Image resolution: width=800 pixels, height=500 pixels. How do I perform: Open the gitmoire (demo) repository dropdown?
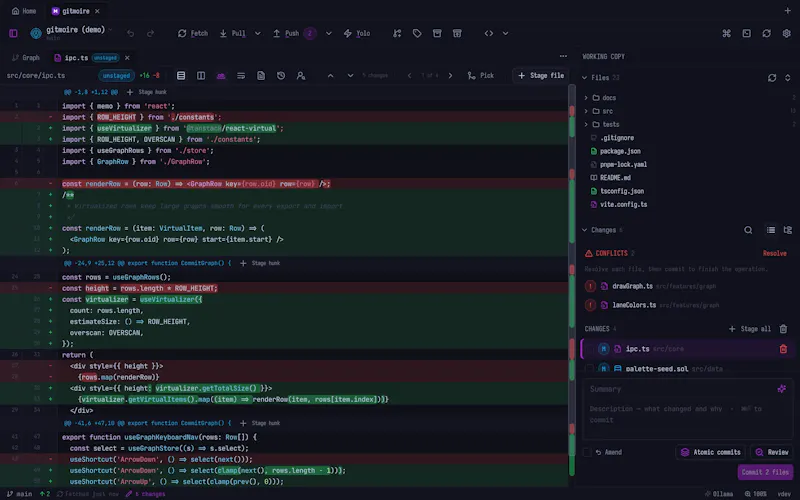(71, 33)
